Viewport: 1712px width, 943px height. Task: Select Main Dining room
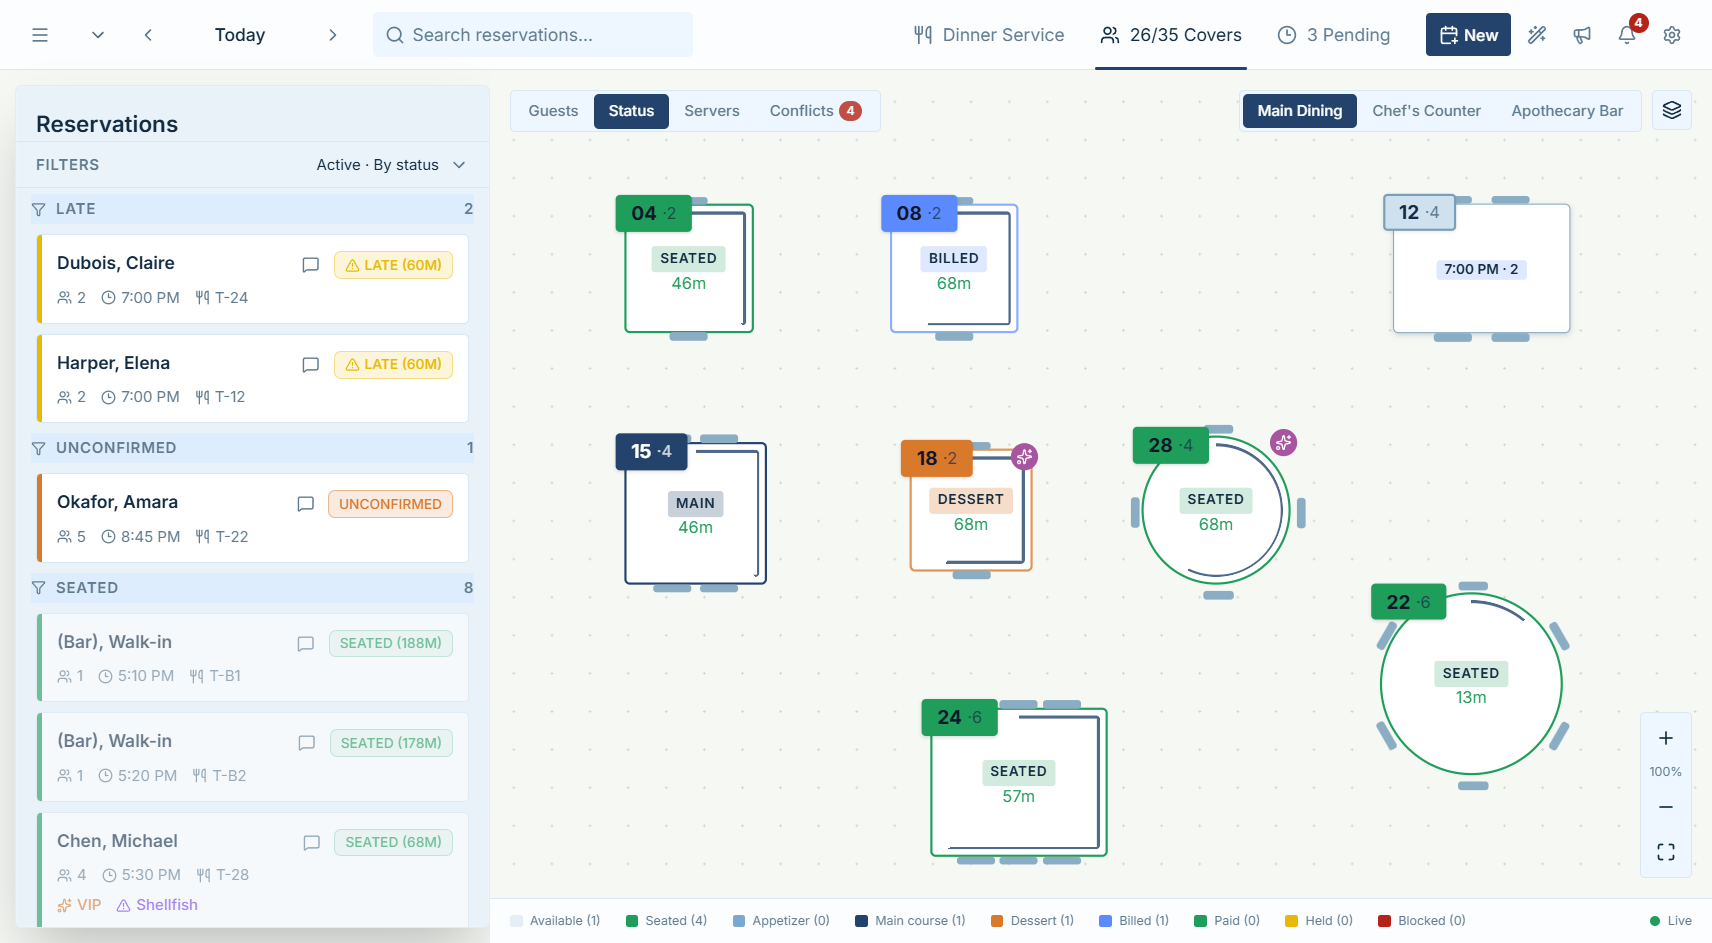pos(1300,111)
